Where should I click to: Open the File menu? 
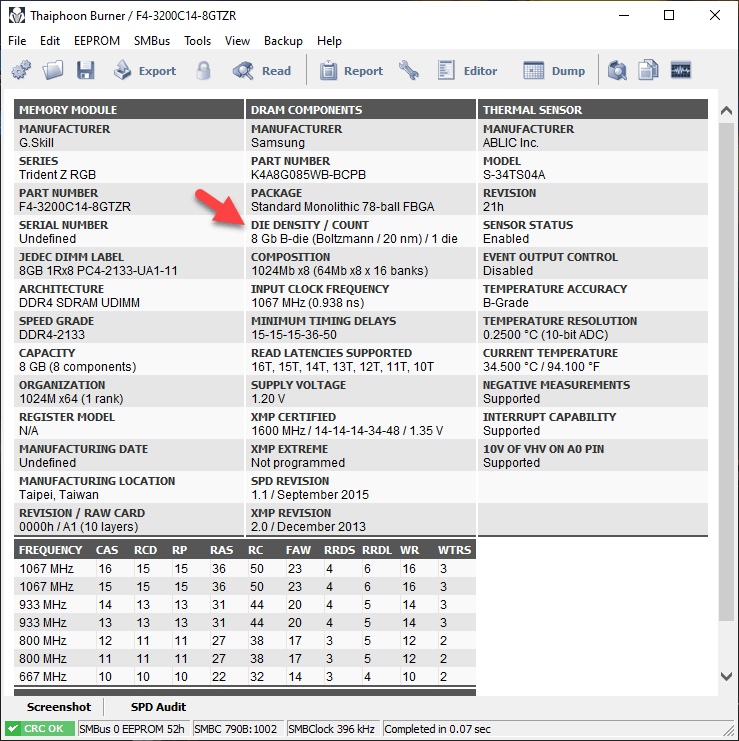coord(17,41)
